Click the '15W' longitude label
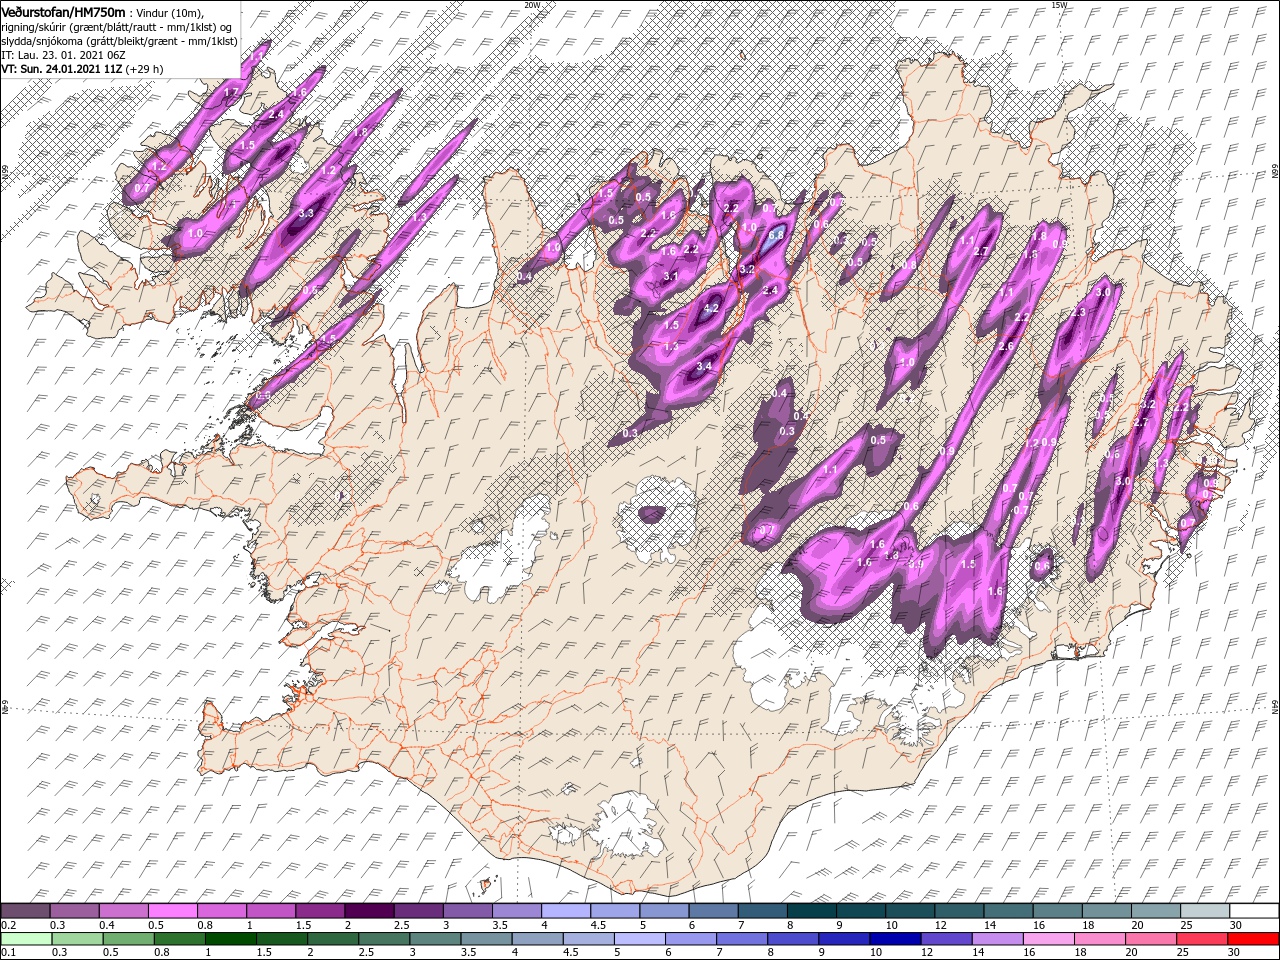Image resolution: width=1280 pixels, height=960 pixels. click(1059, 5)
